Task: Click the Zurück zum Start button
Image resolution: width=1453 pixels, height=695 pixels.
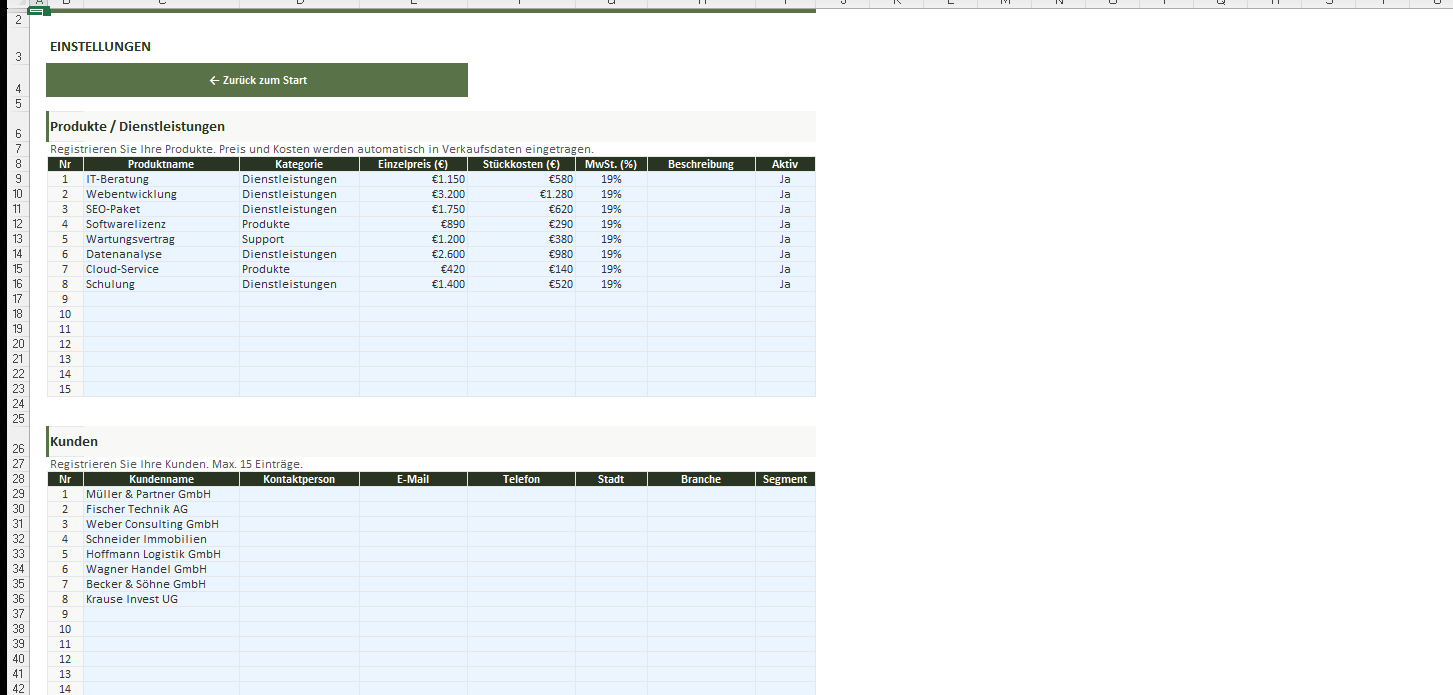Action: tap(257, 80)
